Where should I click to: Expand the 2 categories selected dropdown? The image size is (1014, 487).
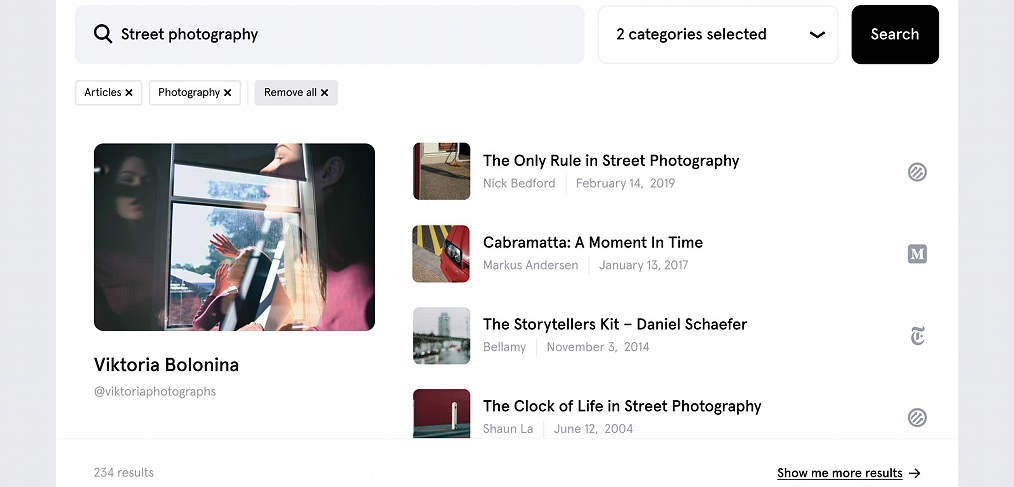click(x=718, y=34)
